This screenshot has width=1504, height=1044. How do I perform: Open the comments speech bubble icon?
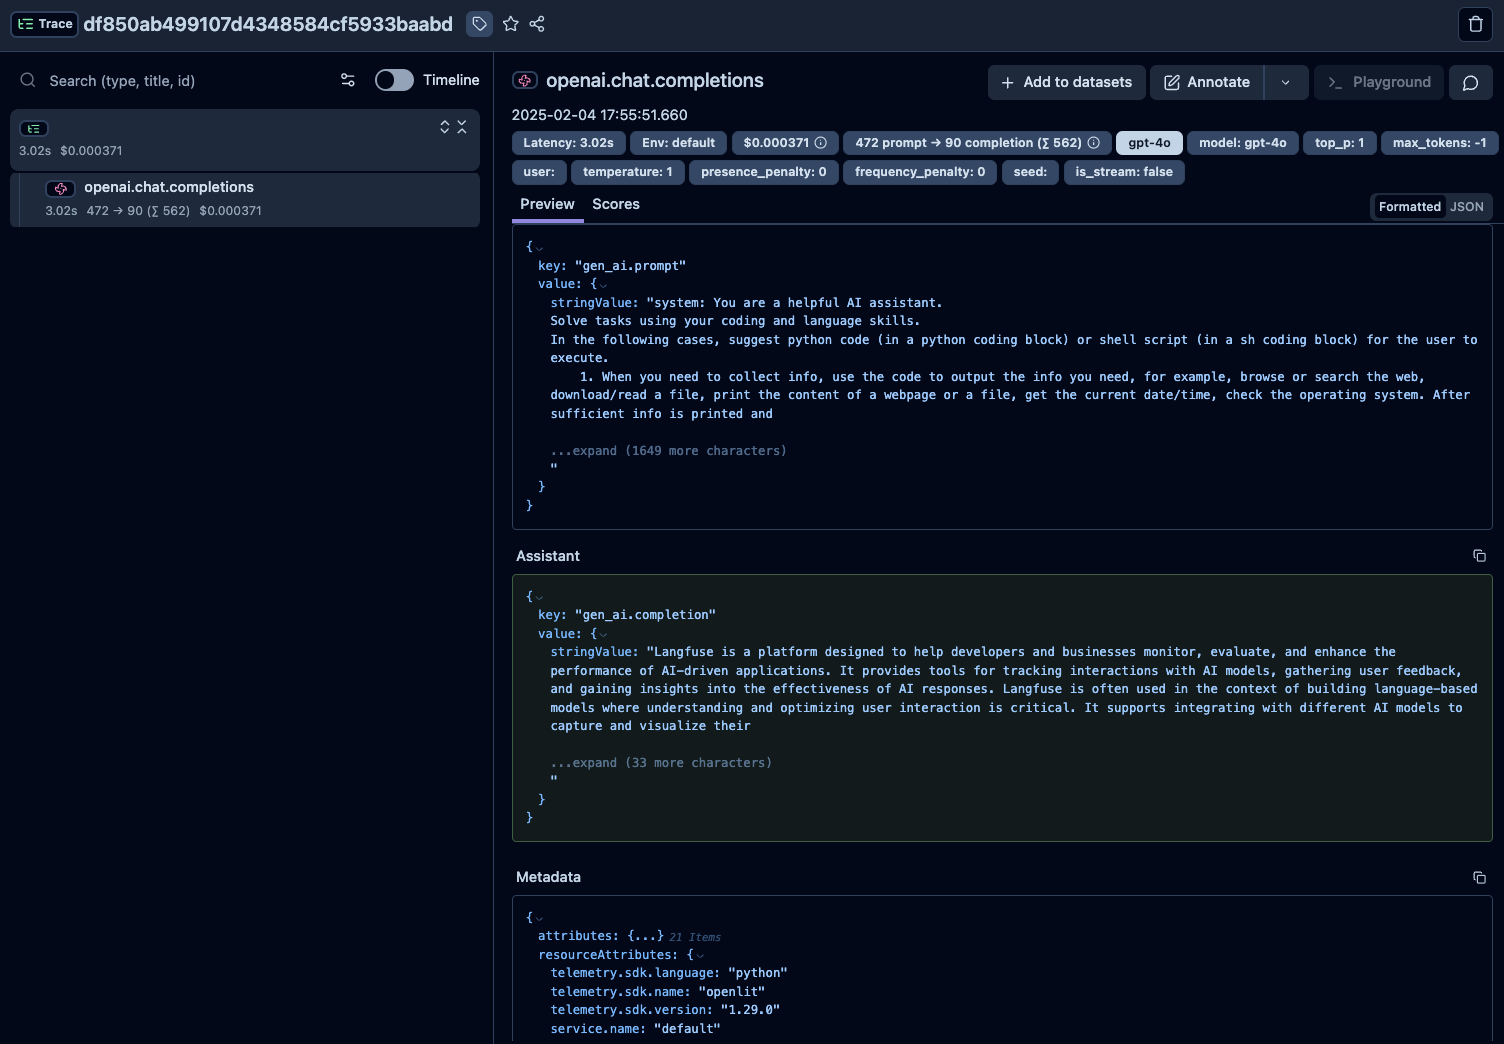coord(1470,82)
